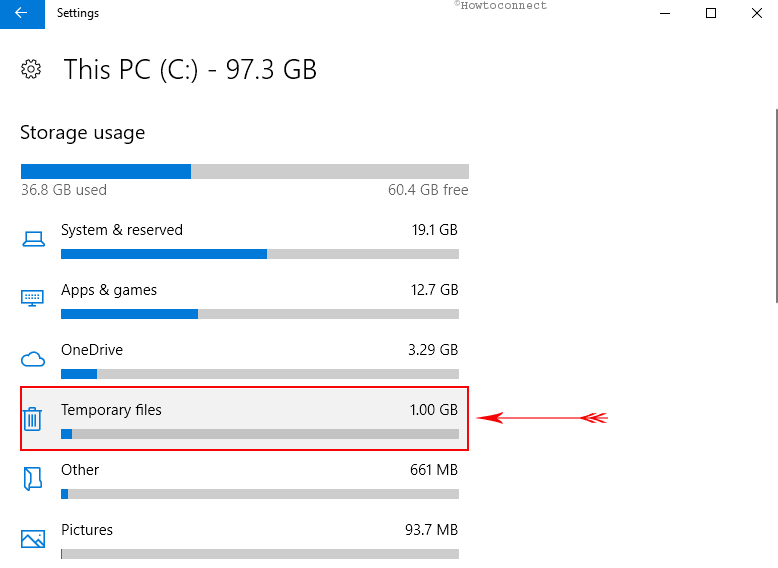The image size is (778, 568).
Task: Click the 3.29 GB size value
Action: (433, 350)
